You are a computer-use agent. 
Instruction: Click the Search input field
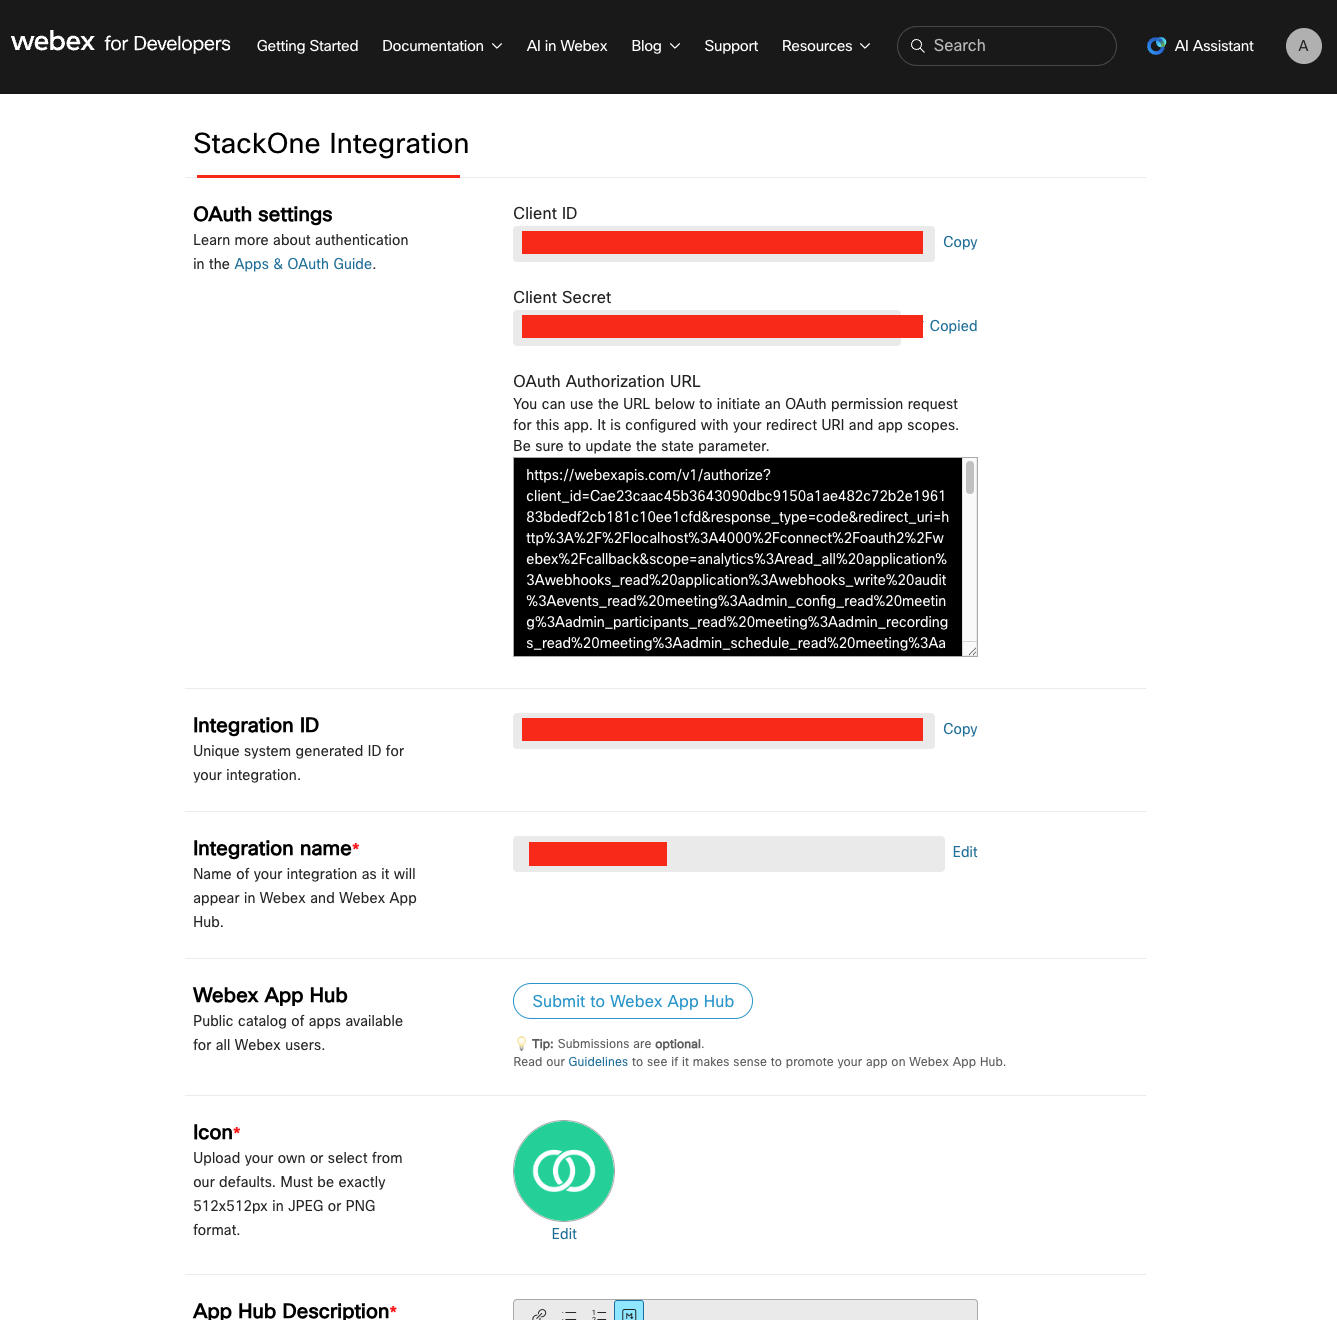1007,46
